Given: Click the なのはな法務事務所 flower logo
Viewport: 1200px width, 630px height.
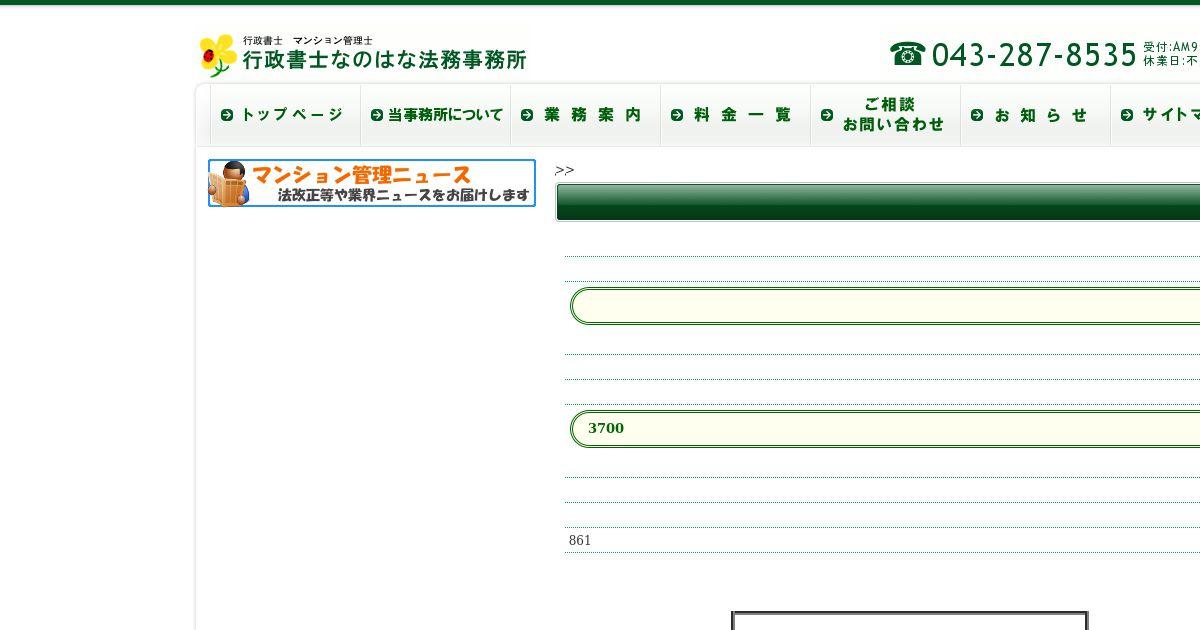Looking at the screenshot, I should point(218,55).
